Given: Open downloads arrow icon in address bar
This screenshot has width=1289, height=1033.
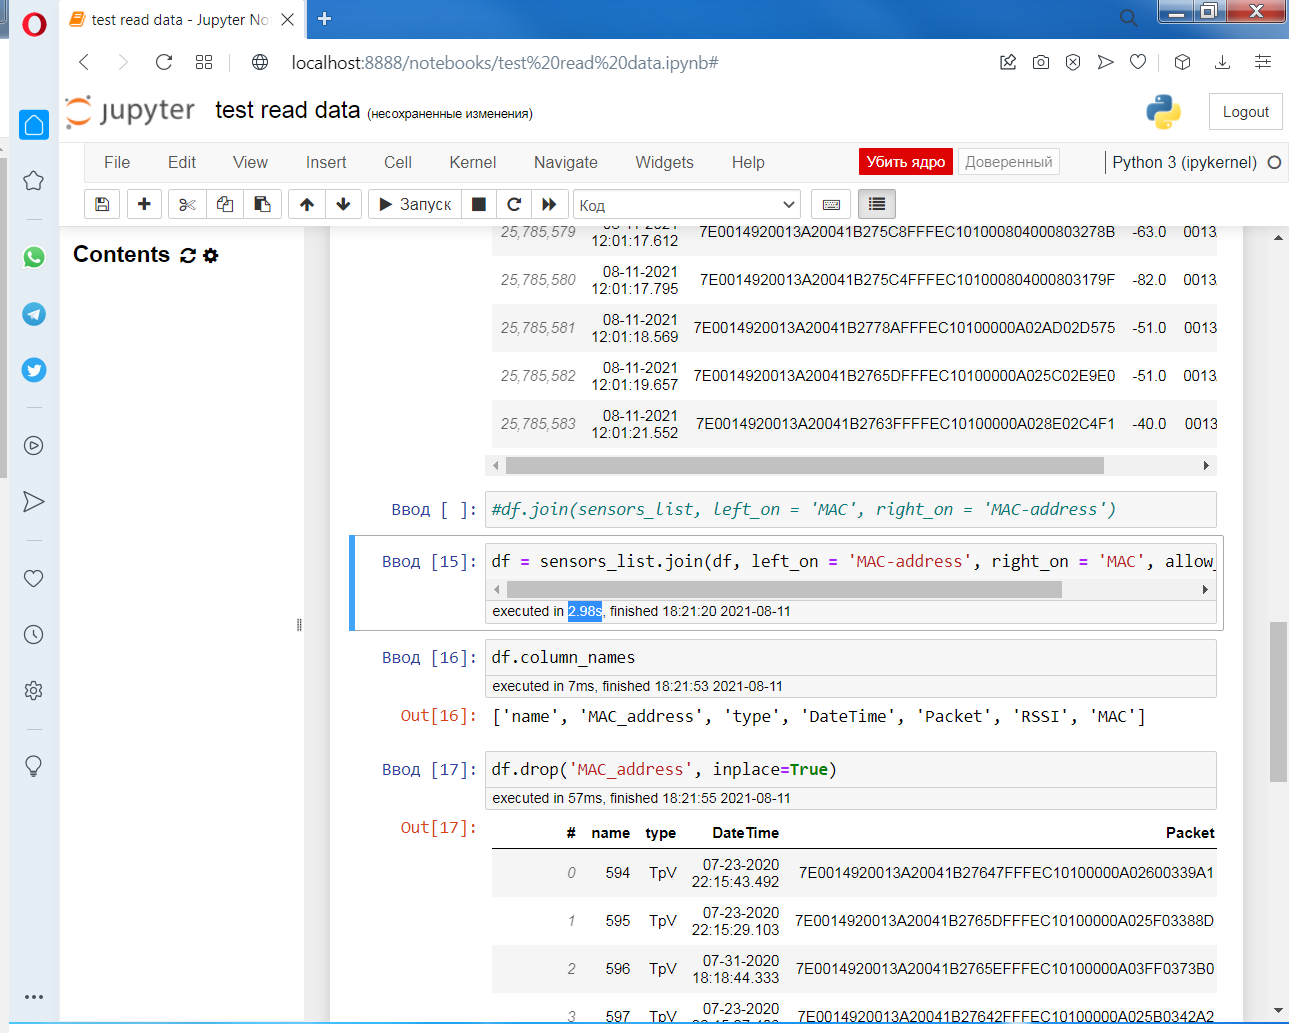Looking at the screenshot, I should click(x=1222, y=62).
